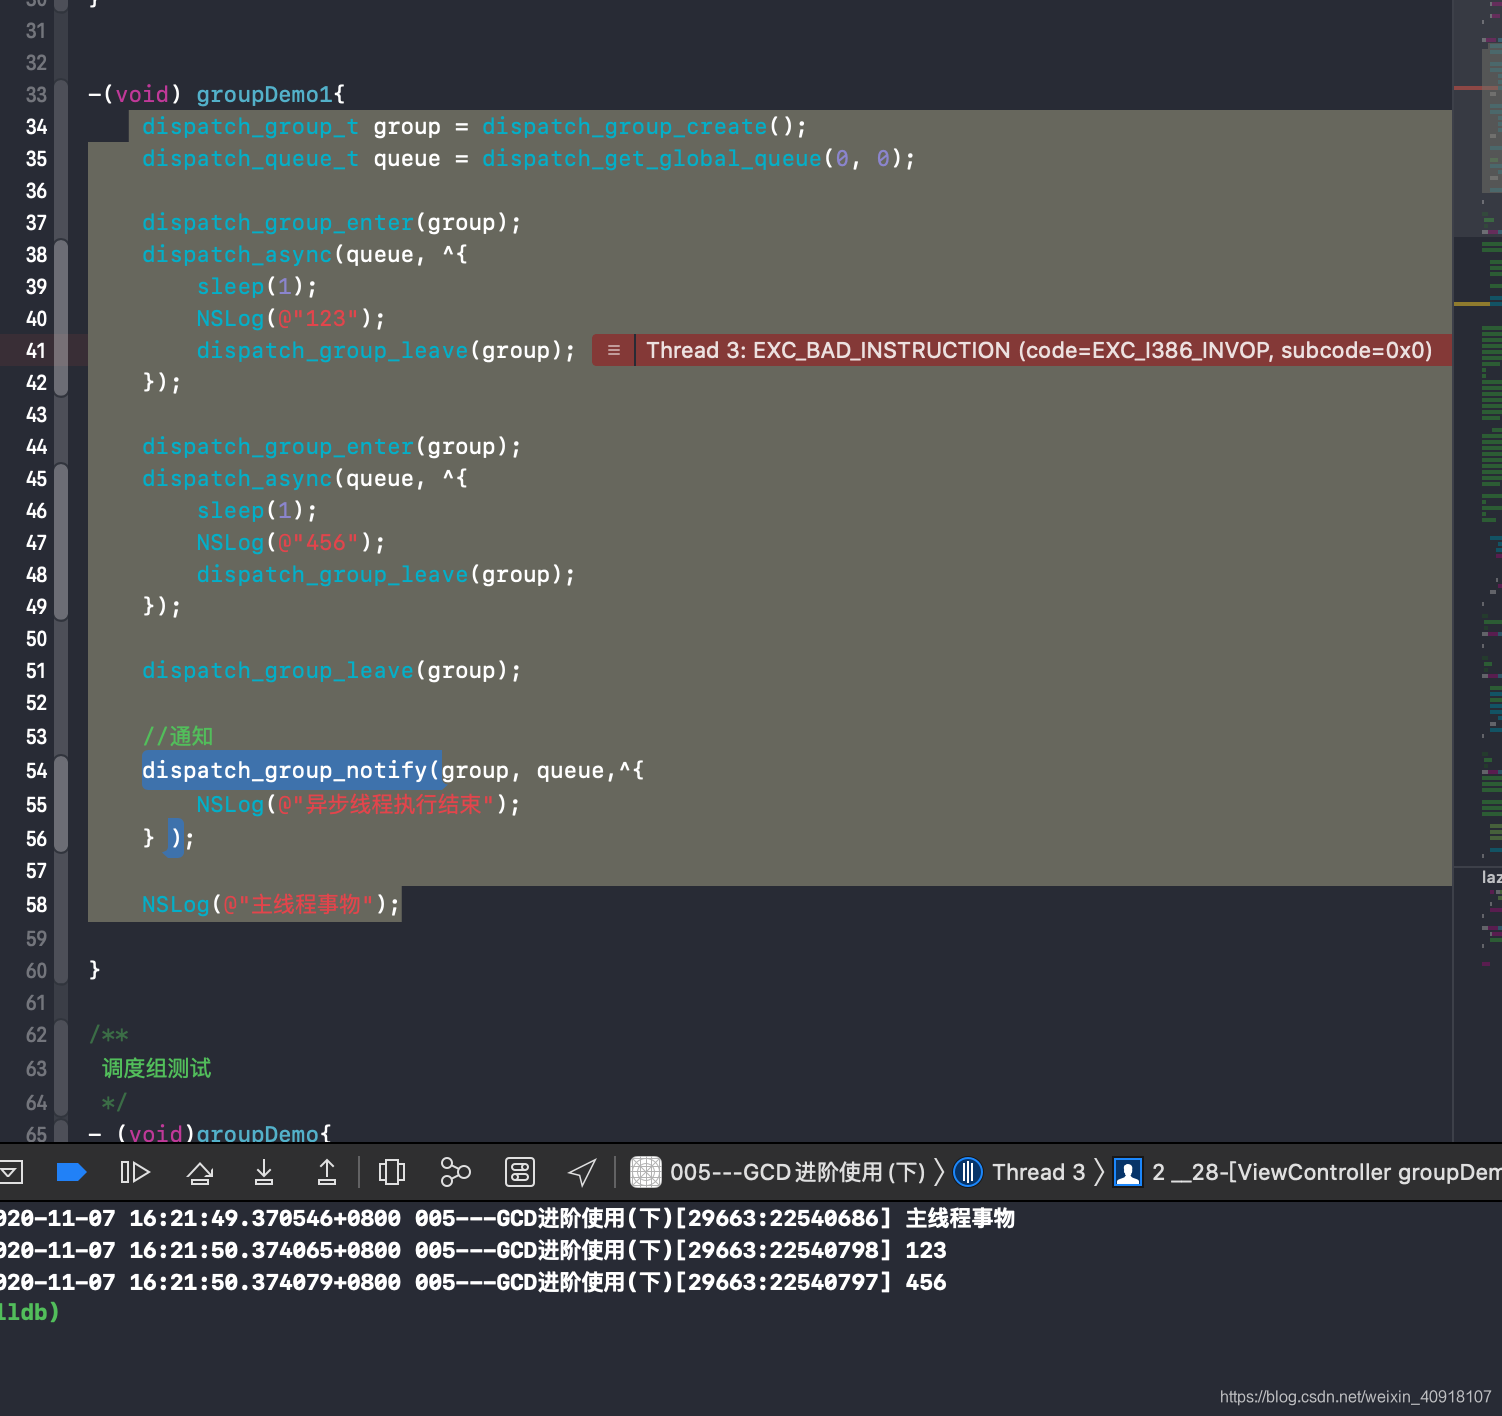Open the Debug View Hierarchy icon
Image resolution: width=1502 pixels, height=1416 pixels.
[392, 1172]
